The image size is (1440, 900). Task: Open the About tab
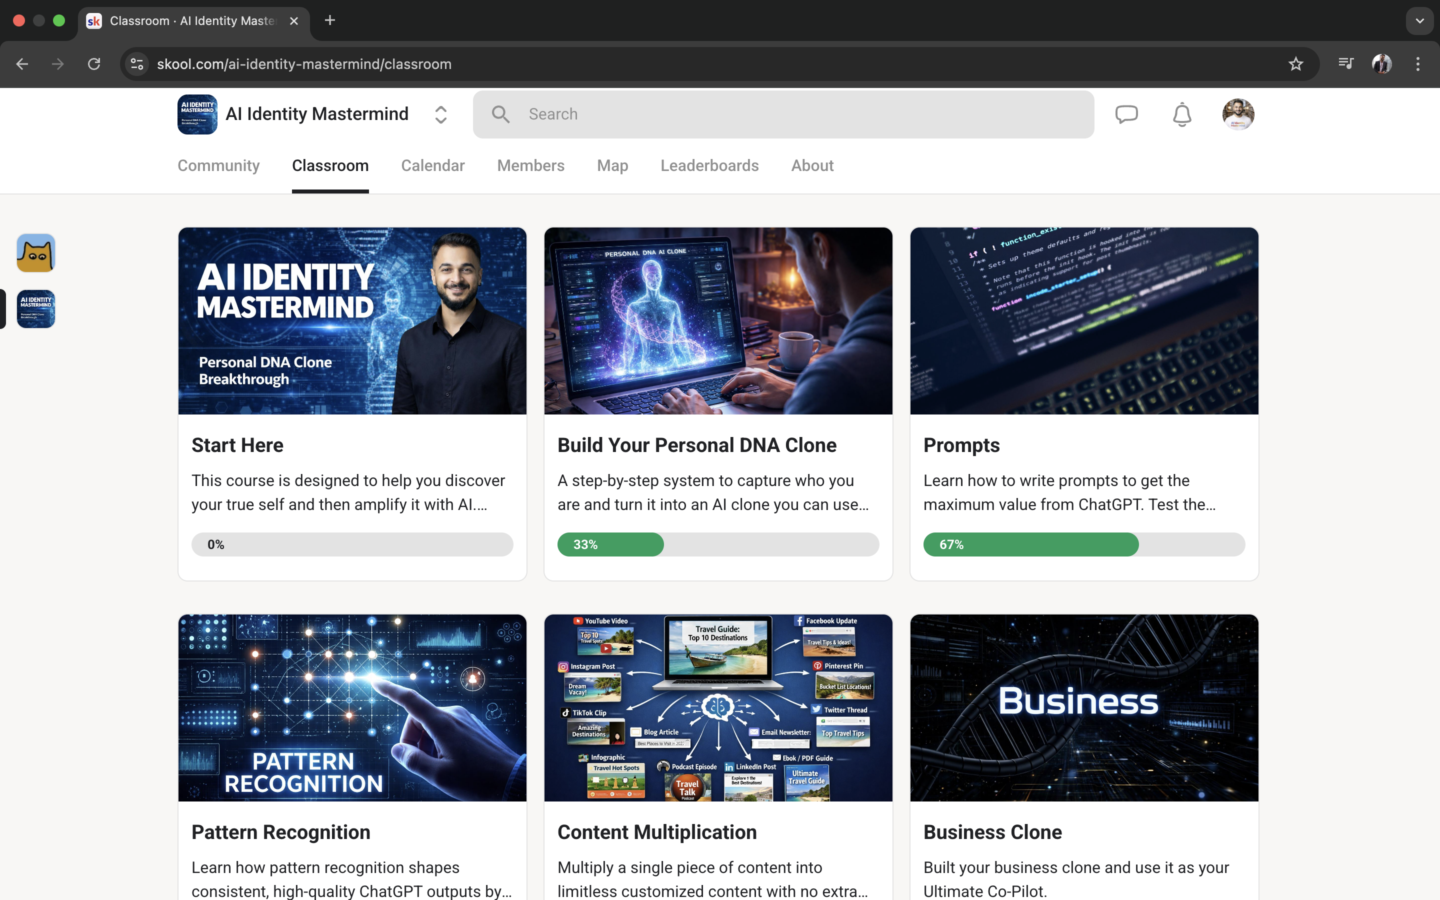812,166
